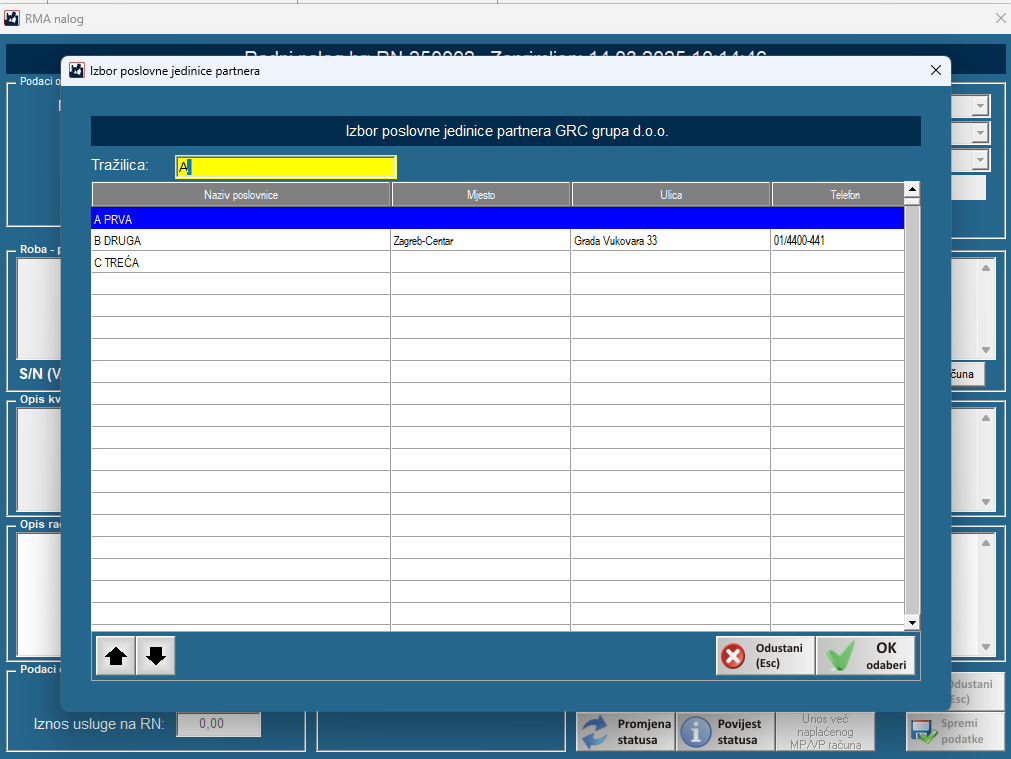Close the RMA nalog window

pos(1000,19)
